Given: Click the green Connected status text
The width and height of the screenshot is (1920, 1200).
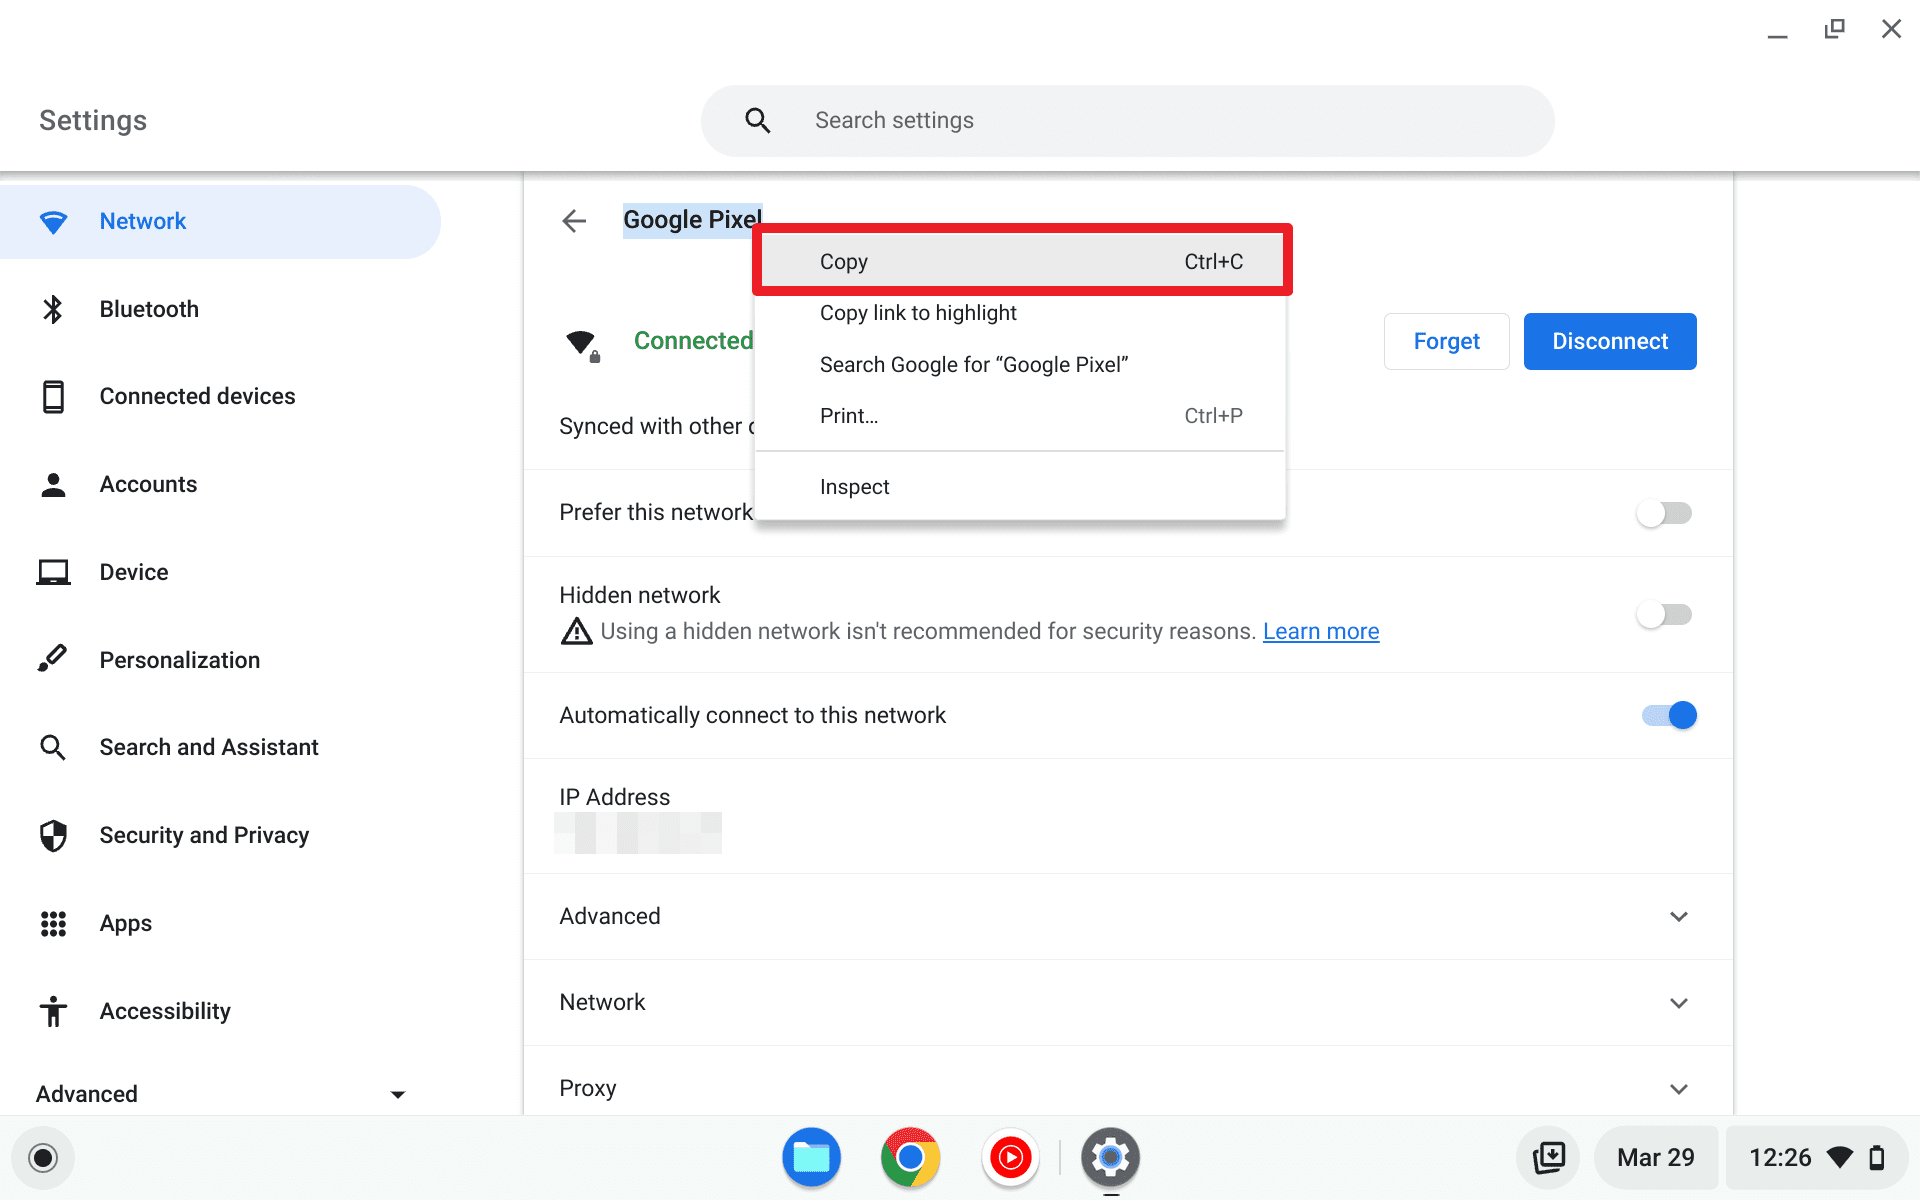Looking at the screenshot, I should [693, 341].
